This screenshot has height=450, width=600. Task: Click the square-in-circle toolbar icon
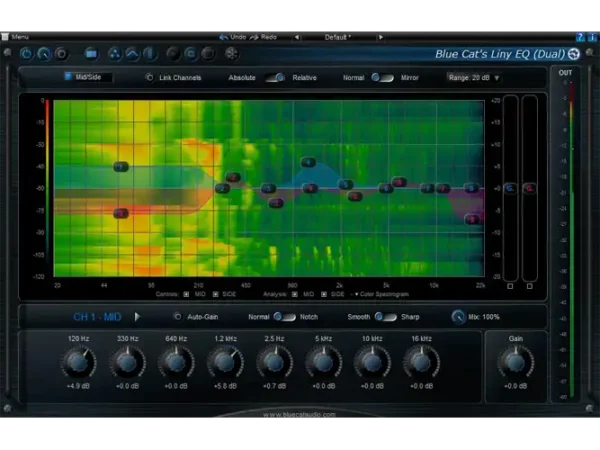[x=191, y=54]
